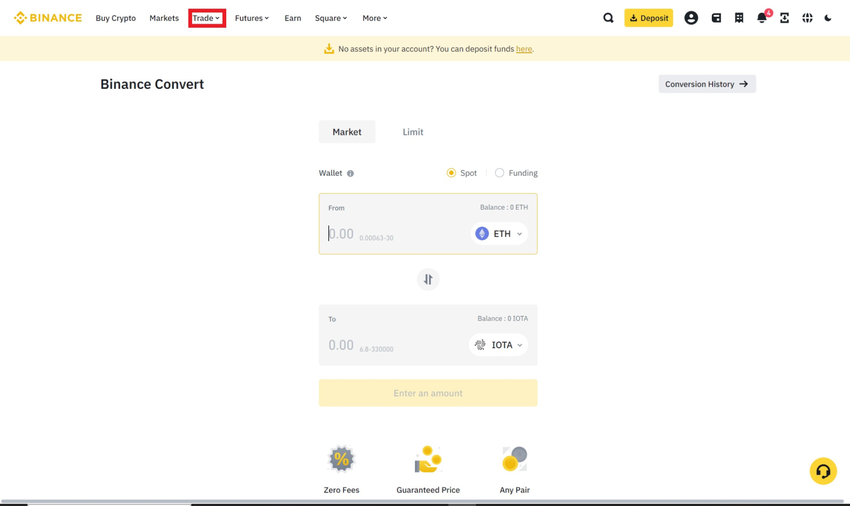The image size is (850, 506).
Task: Click the 'Zero Fees' label
Action: 342,490
